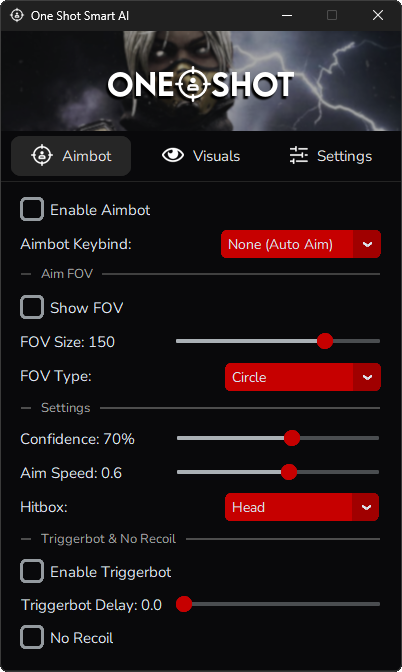The height and width of the screenshot is (672, 402).
Task: Open the None (Auto Aim) keybind dropdown
Action: point(301,244)
